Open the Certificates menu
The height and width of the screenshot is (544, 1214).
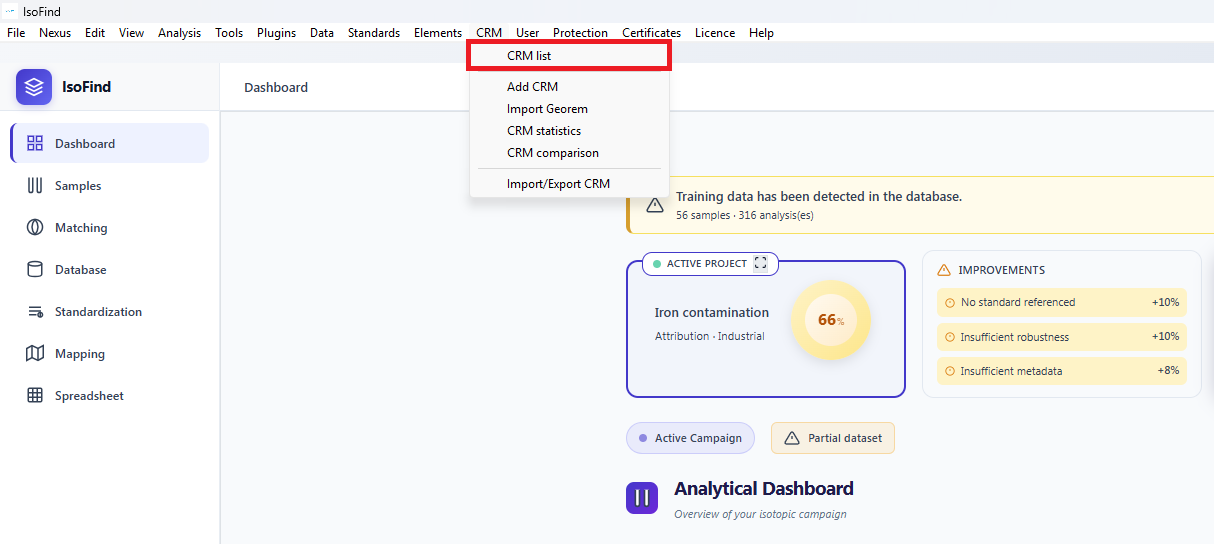point(651,33)
